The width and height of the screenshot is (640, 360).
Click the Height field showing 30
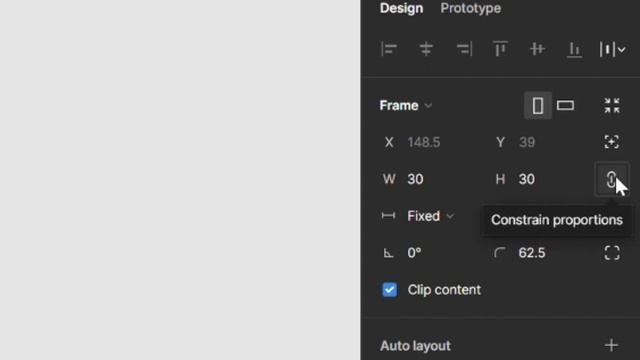(527, 179)
